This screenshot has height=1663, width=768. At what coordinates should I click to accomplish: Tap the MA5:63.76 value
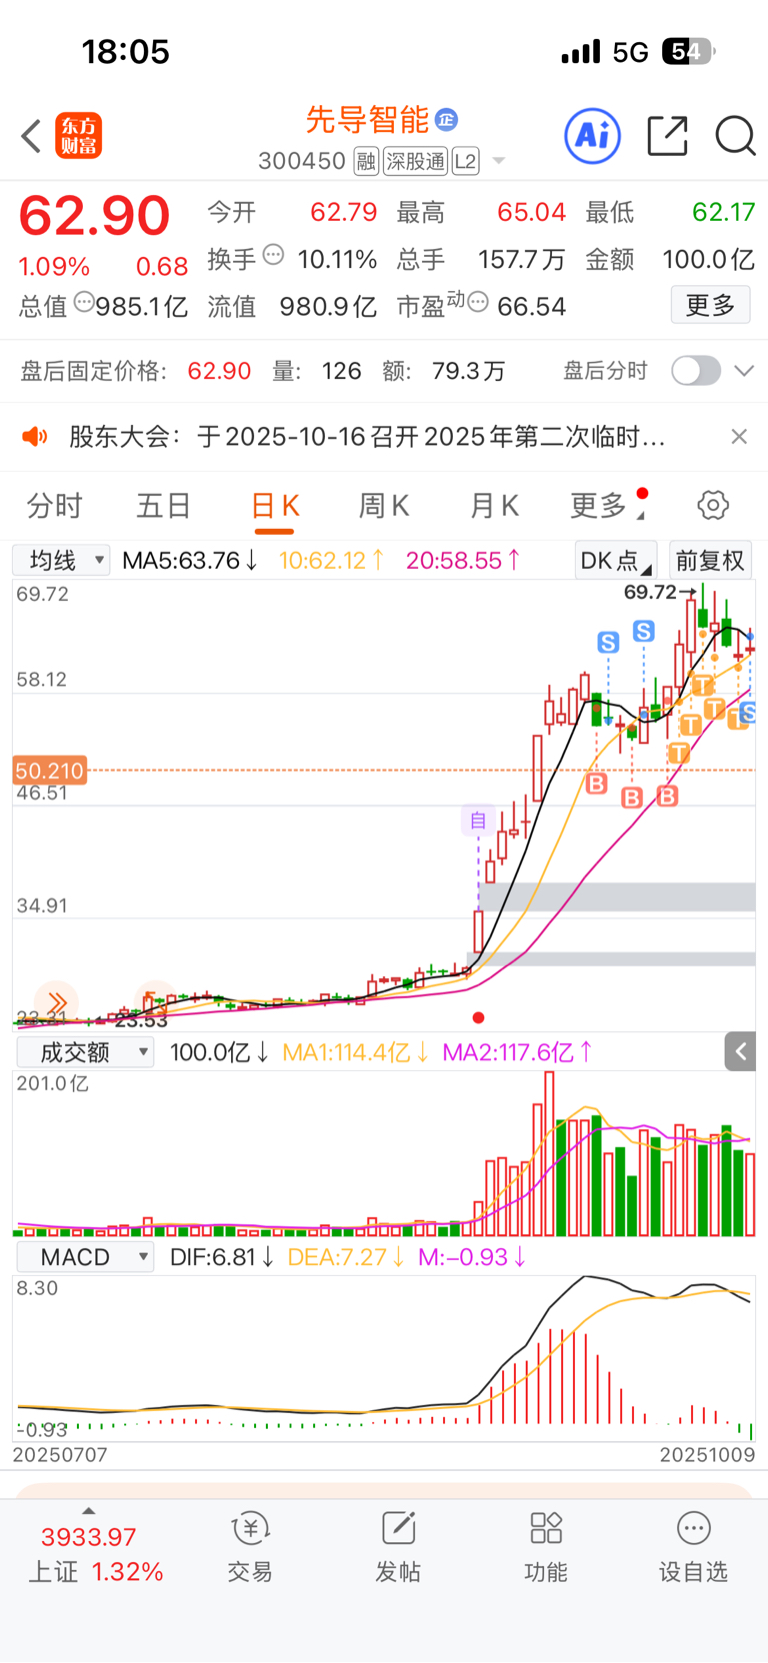tap(190, 560)
